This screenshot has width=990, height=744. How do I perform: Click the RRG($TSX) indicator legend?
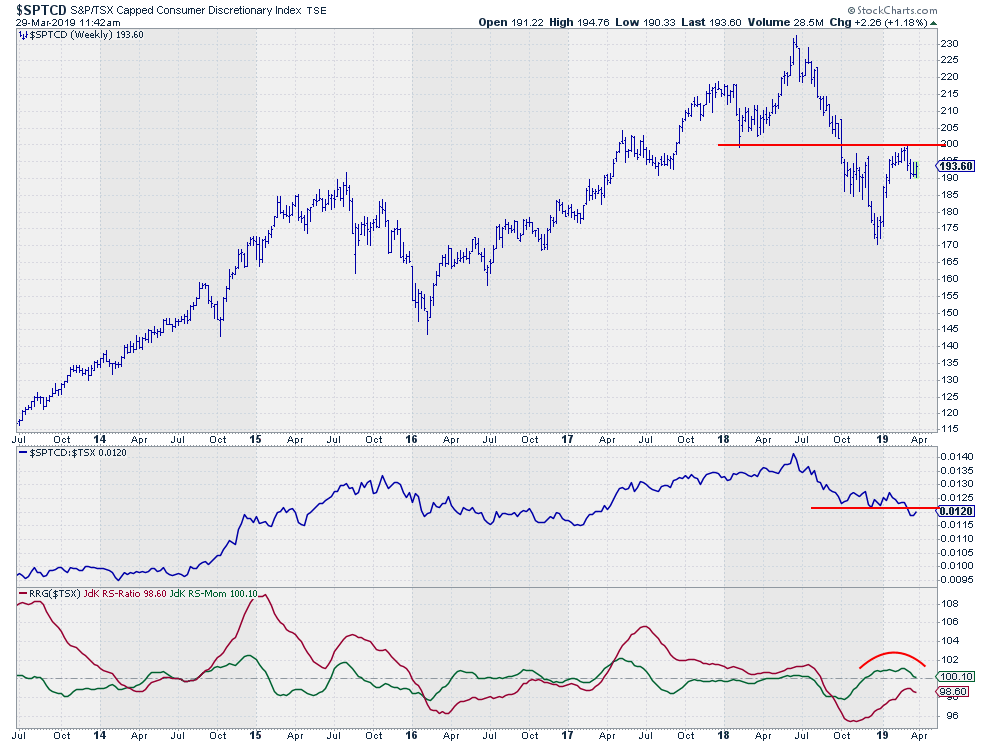[55, 594]
